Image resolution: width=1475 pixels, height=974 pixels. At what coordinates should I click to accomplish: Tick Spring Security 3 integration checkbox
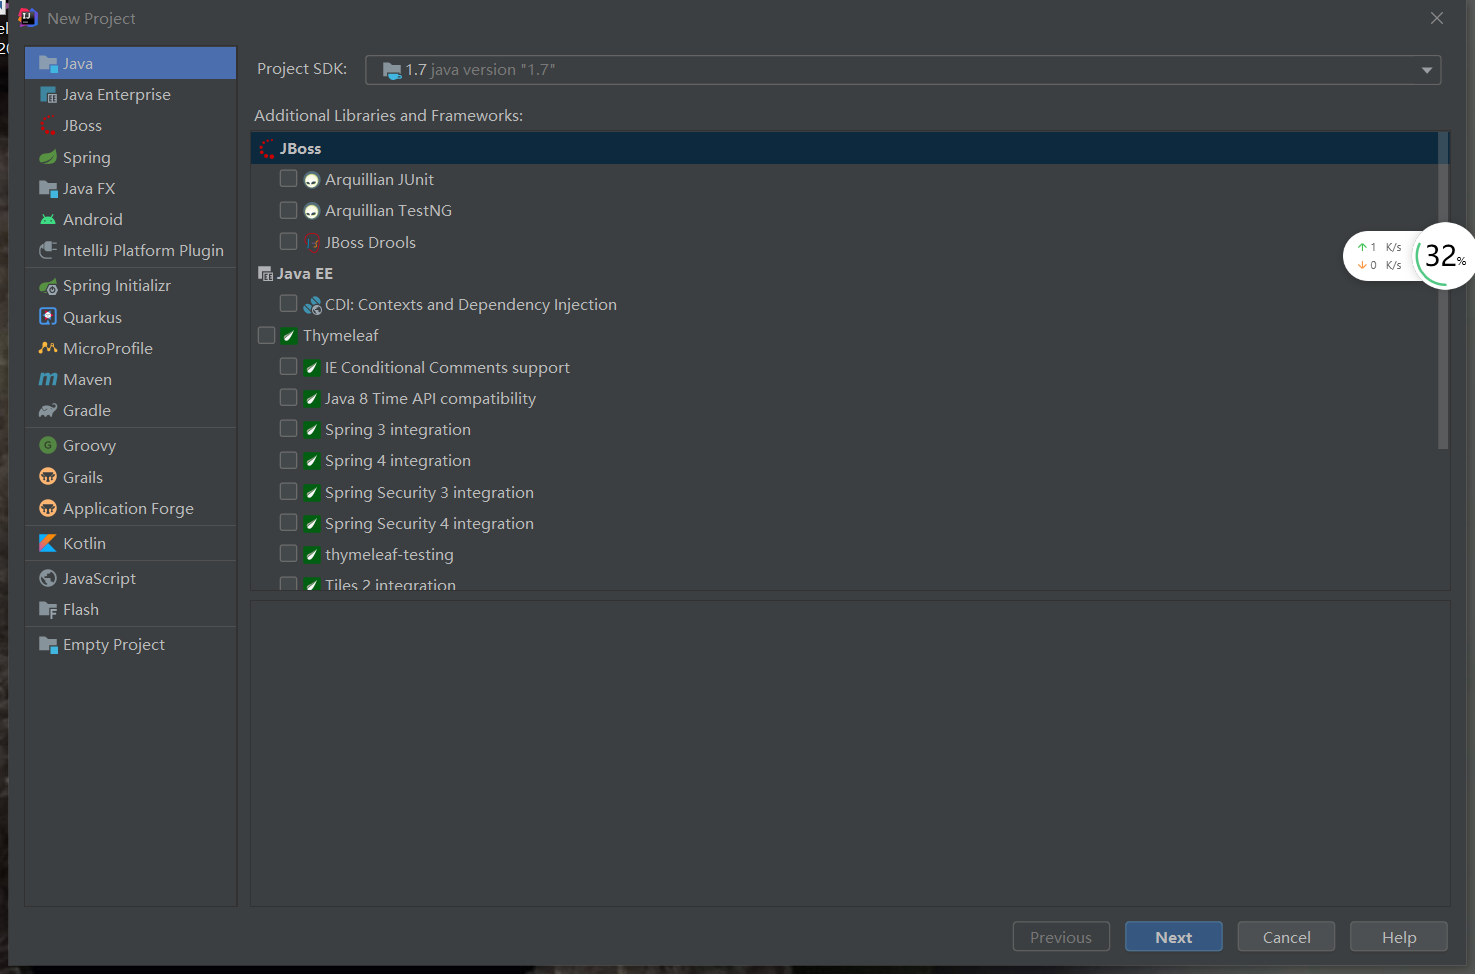tap(288, 491)
